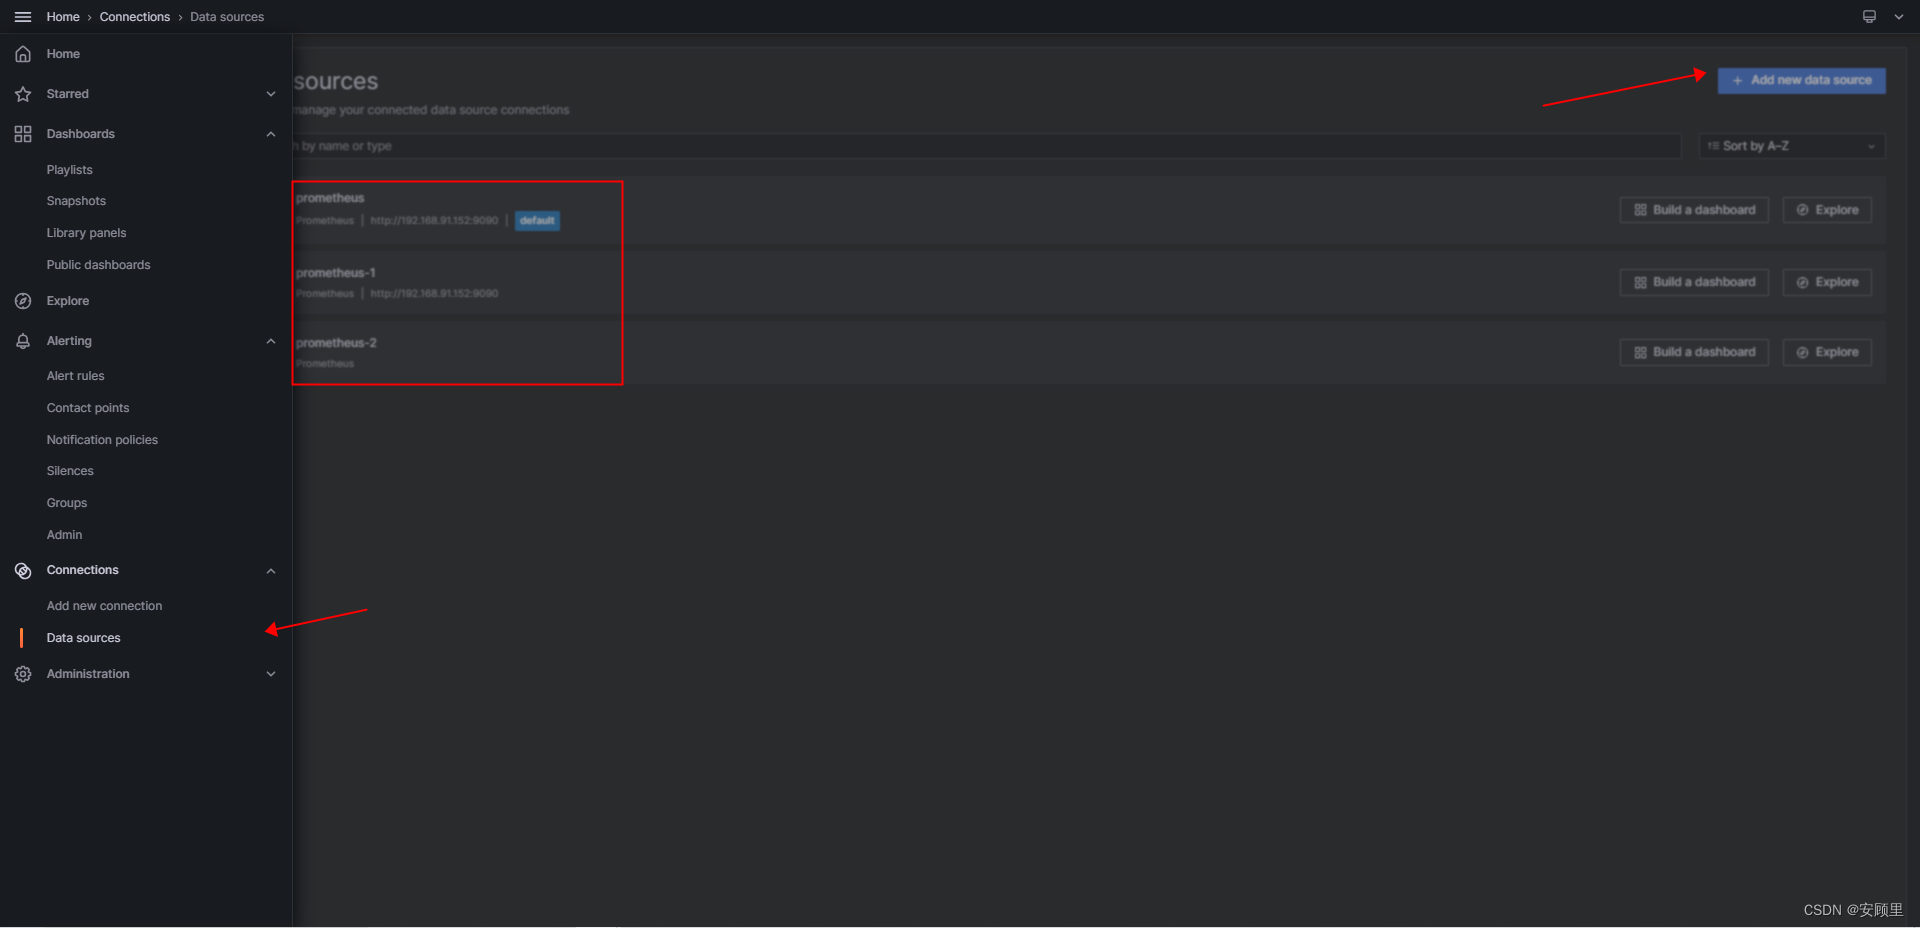Click Explore button for prometheus-2 row
Image resolution: width=1920 pixels, height=928 pixels.
(1827, 352)
